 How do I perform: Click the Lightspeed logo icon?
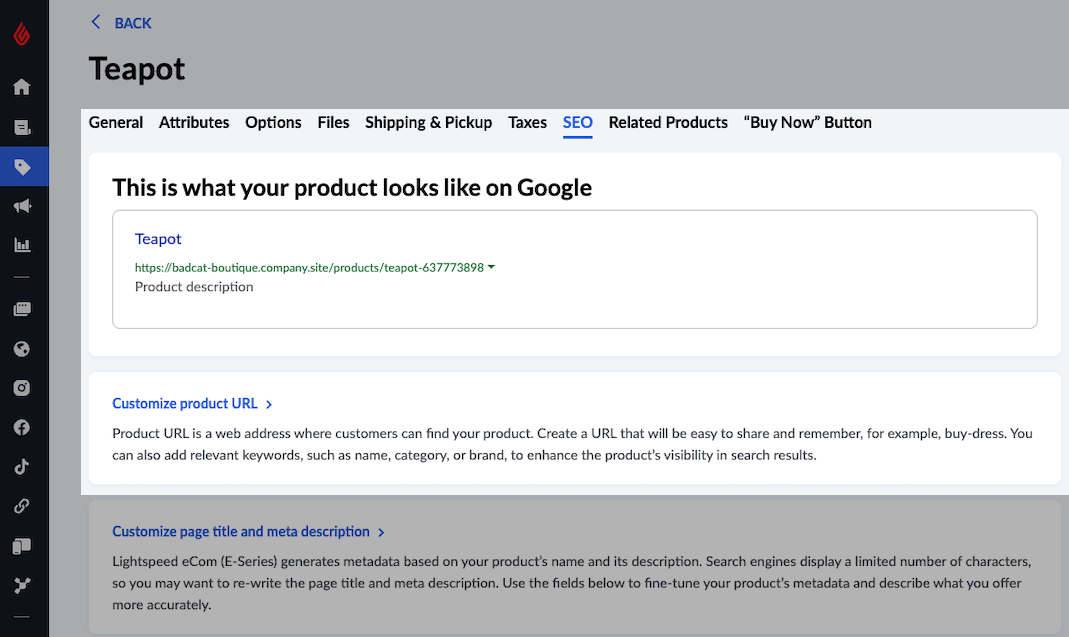click(x=22, y=32)
